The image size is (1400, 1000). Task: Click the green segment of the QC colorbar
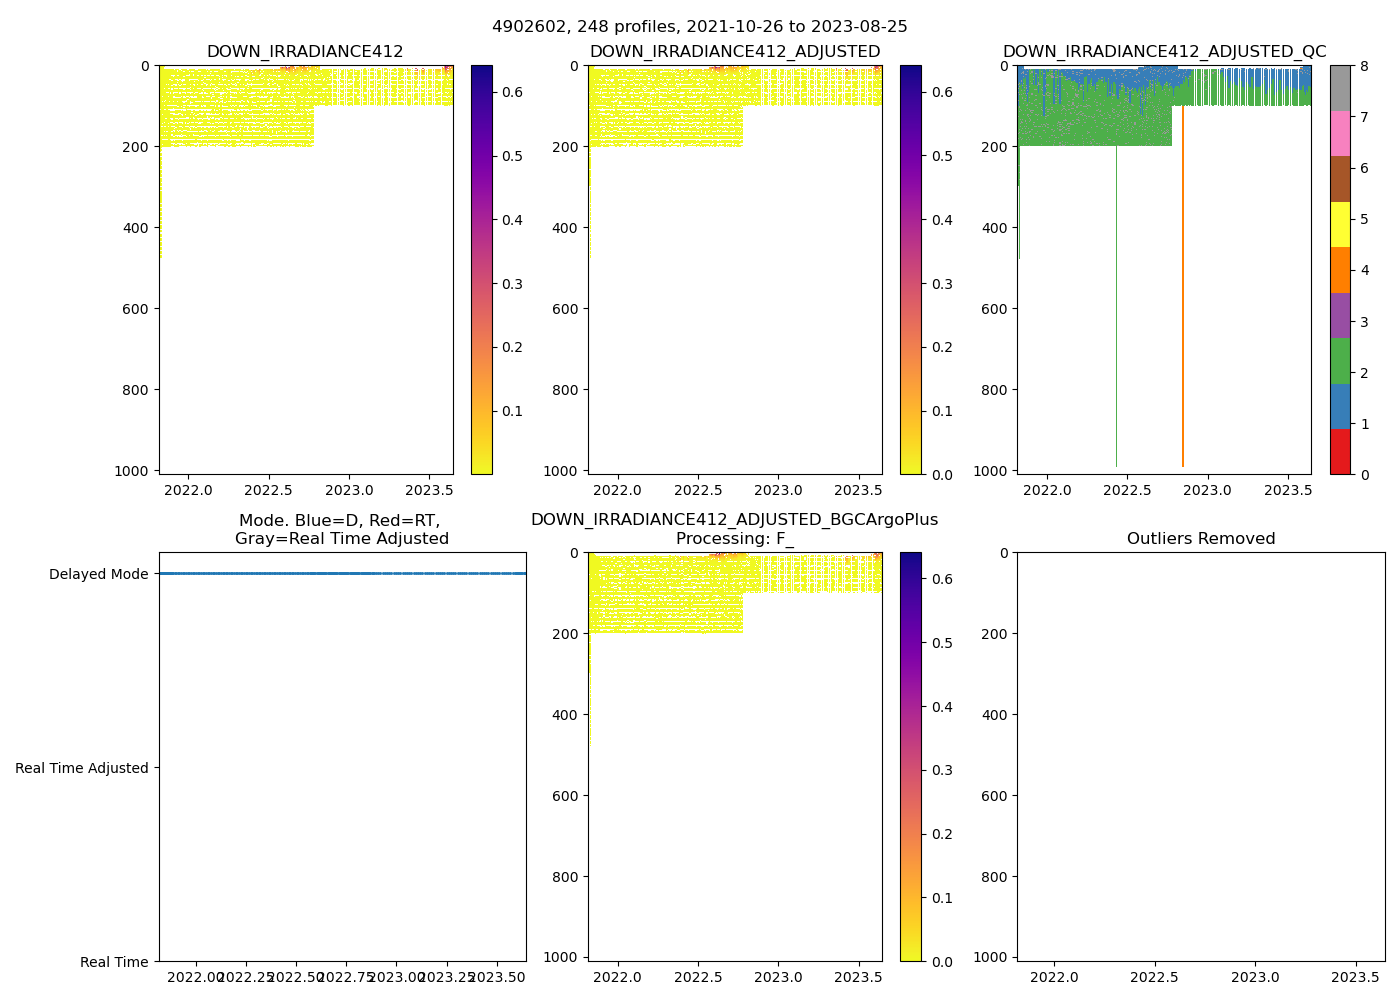[1340, 361]
